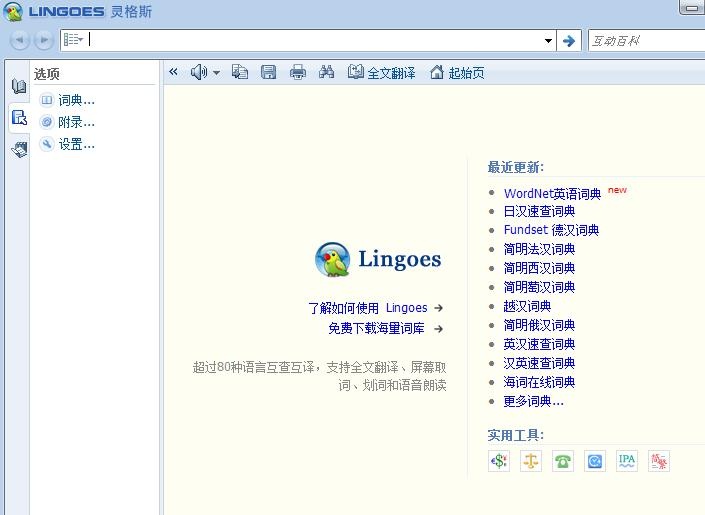Open the index list icon in search box
The image size is (705, 515).
coord(73,40)
